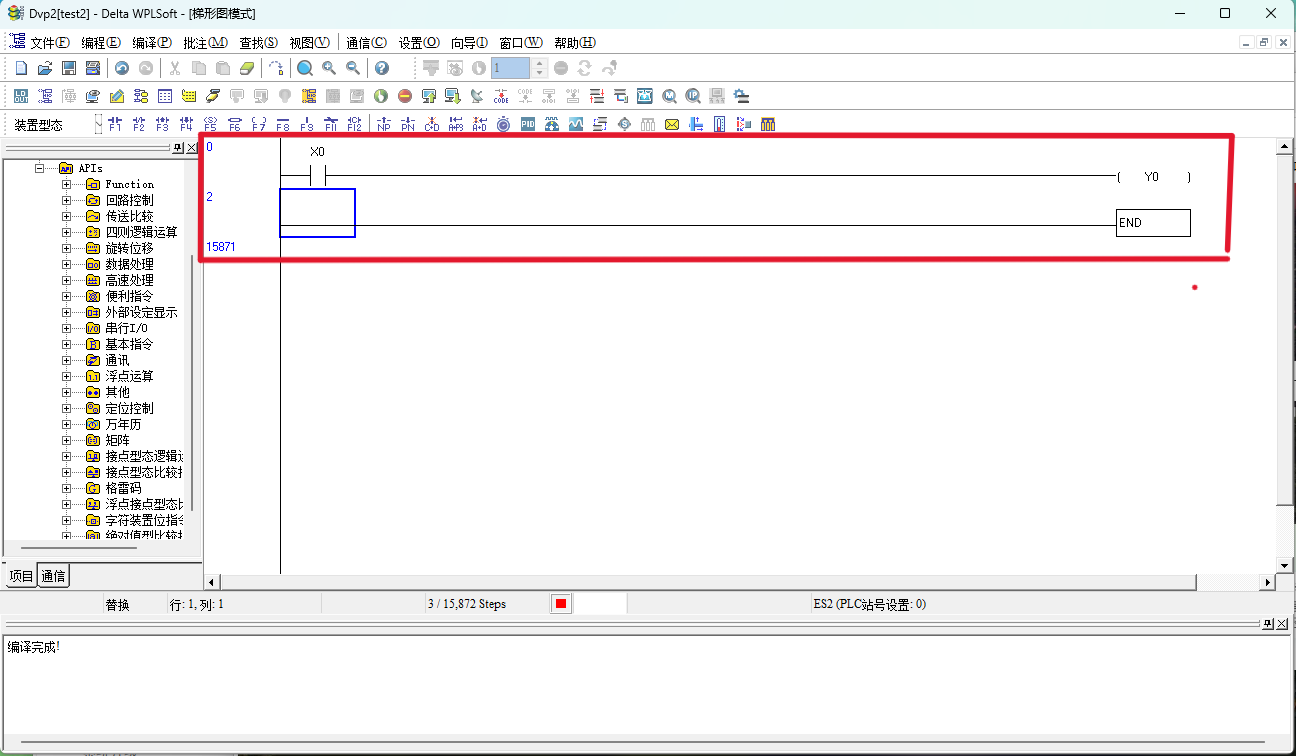Screen dimensions: 1296x756
Task: Pin the left project panel
Action: coord(178,148)
